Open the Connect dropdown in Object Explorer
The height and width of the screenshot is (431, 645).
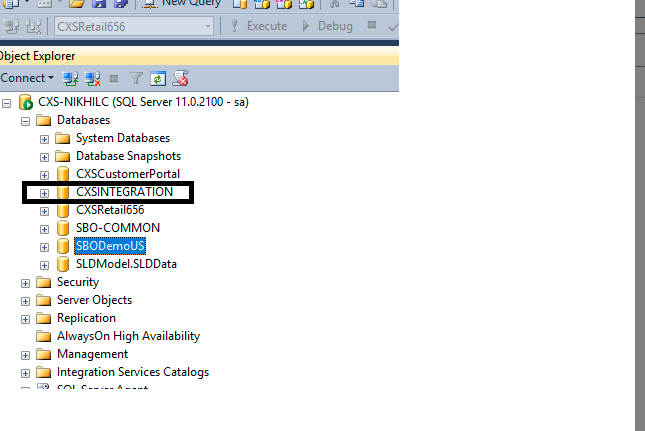[x=27, y=78]
